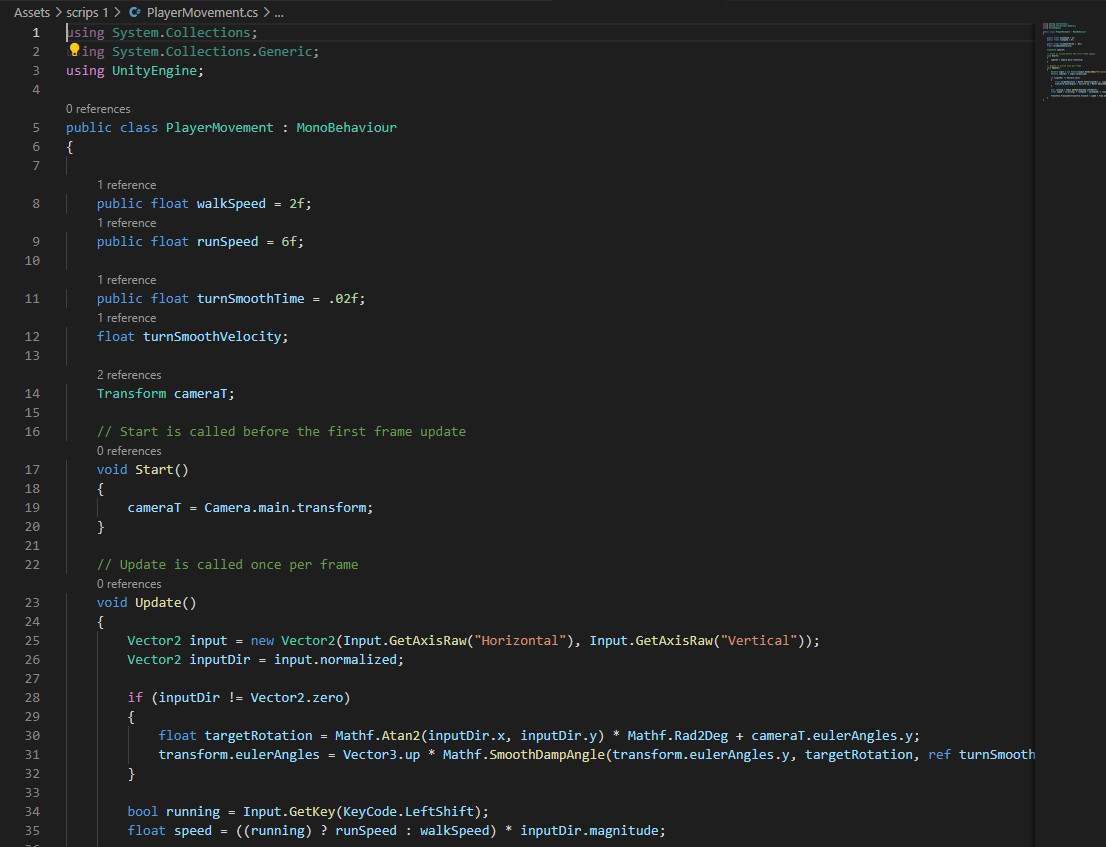Click "1 reference" above turnSmoothVelocity
Image resolution: width=1106 pixels, height=847 pixels.
(x=126, y=317)
